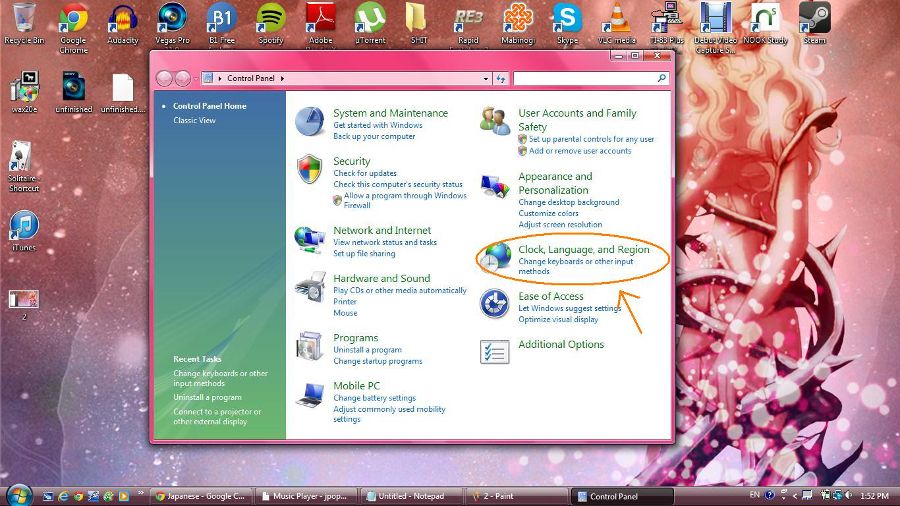Select Control Panel Home in sidebar
The image size is (900, 506).
click(209, 106)
